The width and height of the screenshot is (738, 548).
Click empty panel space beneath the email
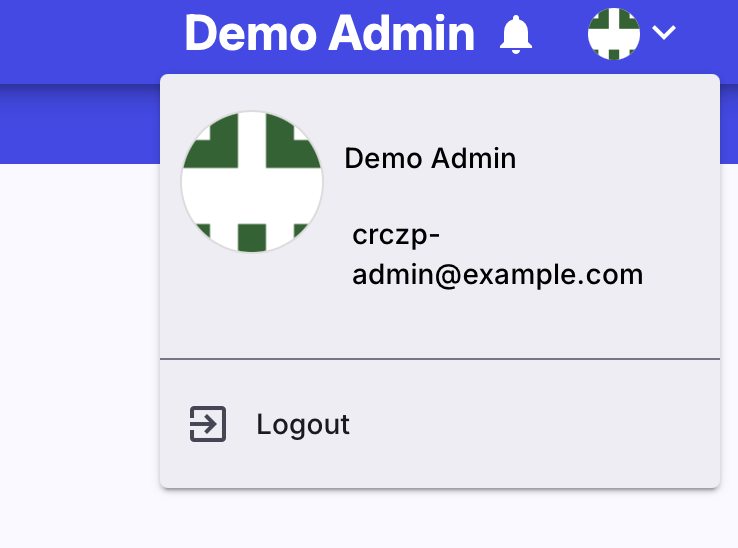(440, 325)
